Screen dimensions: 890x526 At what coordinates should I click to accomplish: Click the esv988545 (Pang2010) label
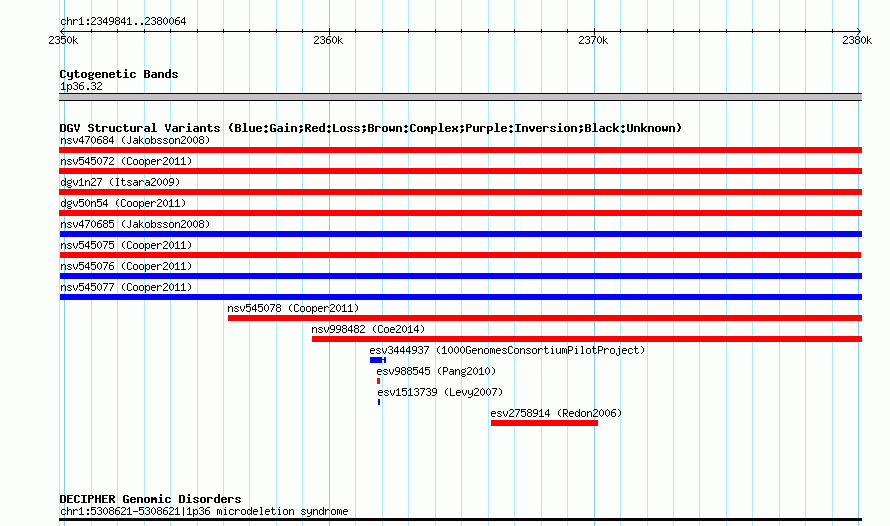436,371
